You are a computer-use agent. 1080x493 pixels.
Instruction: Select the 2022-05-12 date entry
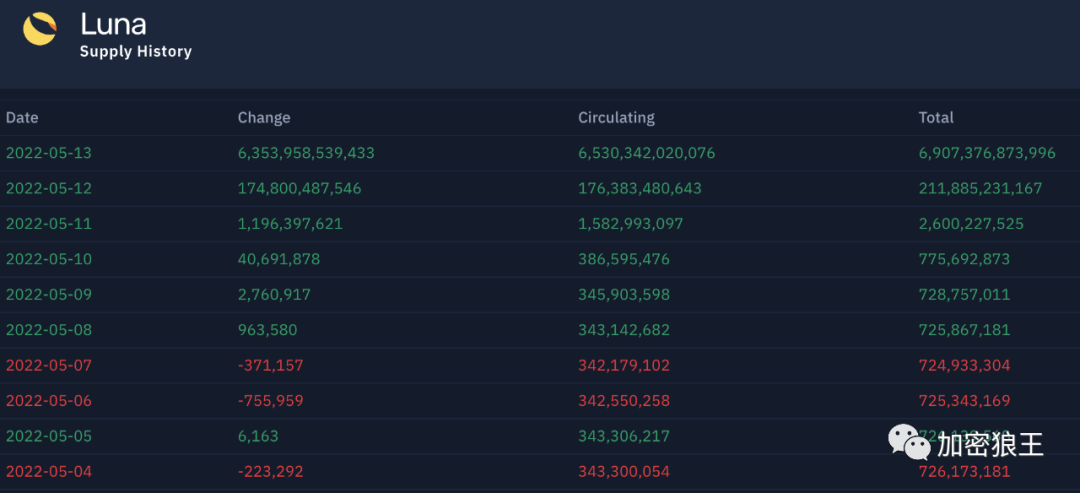click(x=49, y=188)
